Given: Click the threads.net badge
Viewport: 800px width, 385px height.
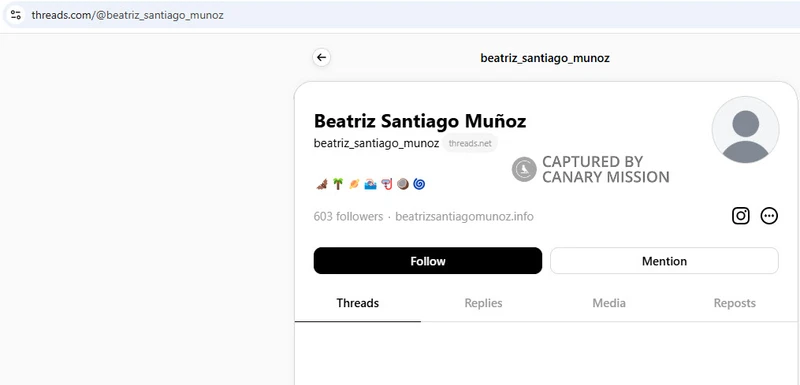Looking at the screenshot, I should pyautogui.click(x=470, y=143).
